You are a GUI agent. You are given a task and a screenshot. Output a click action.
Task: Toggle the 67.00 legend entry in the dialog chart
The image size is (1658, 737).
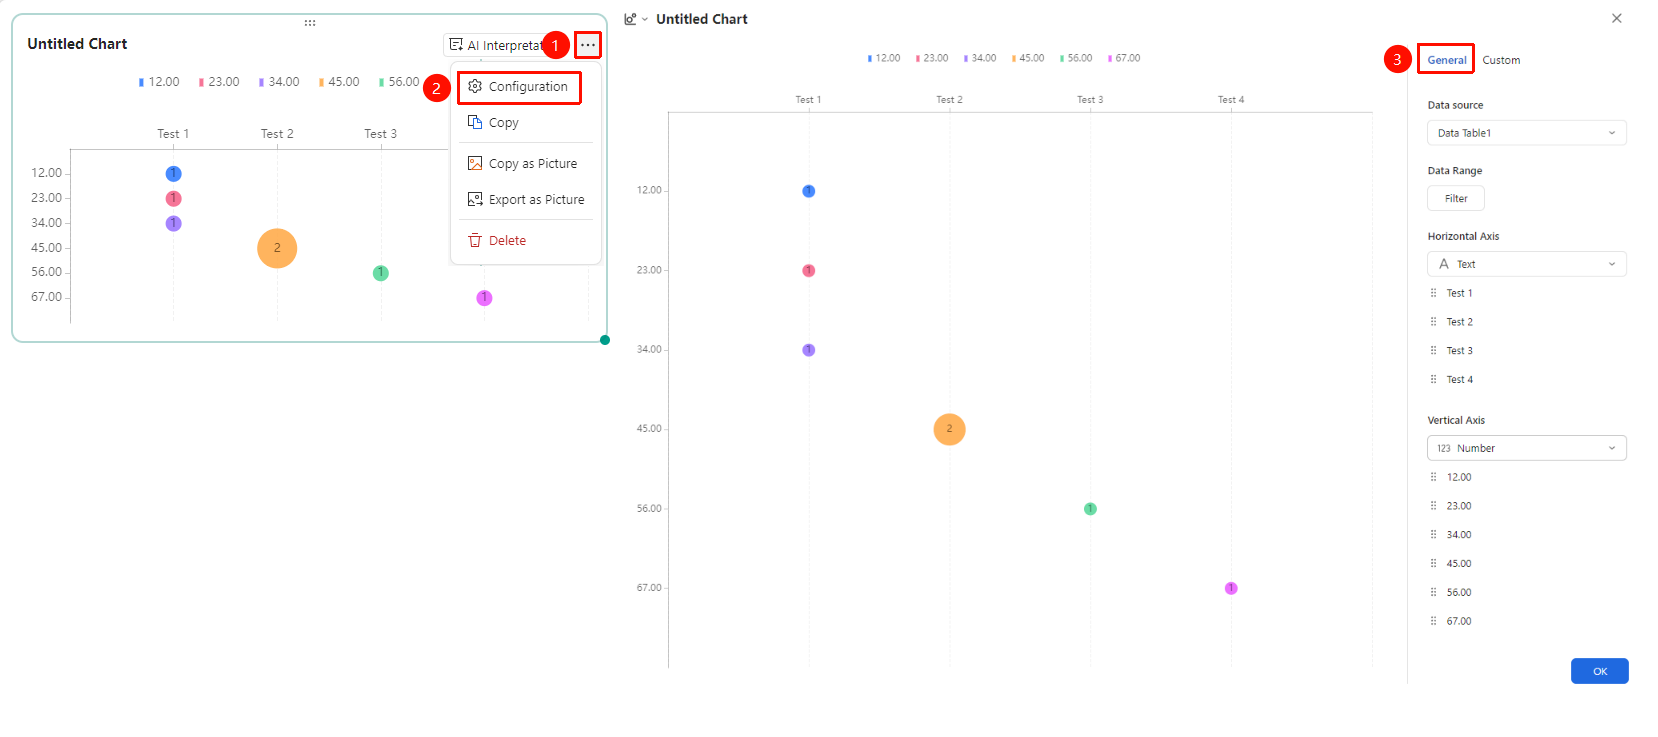[x=1124, y=58]
